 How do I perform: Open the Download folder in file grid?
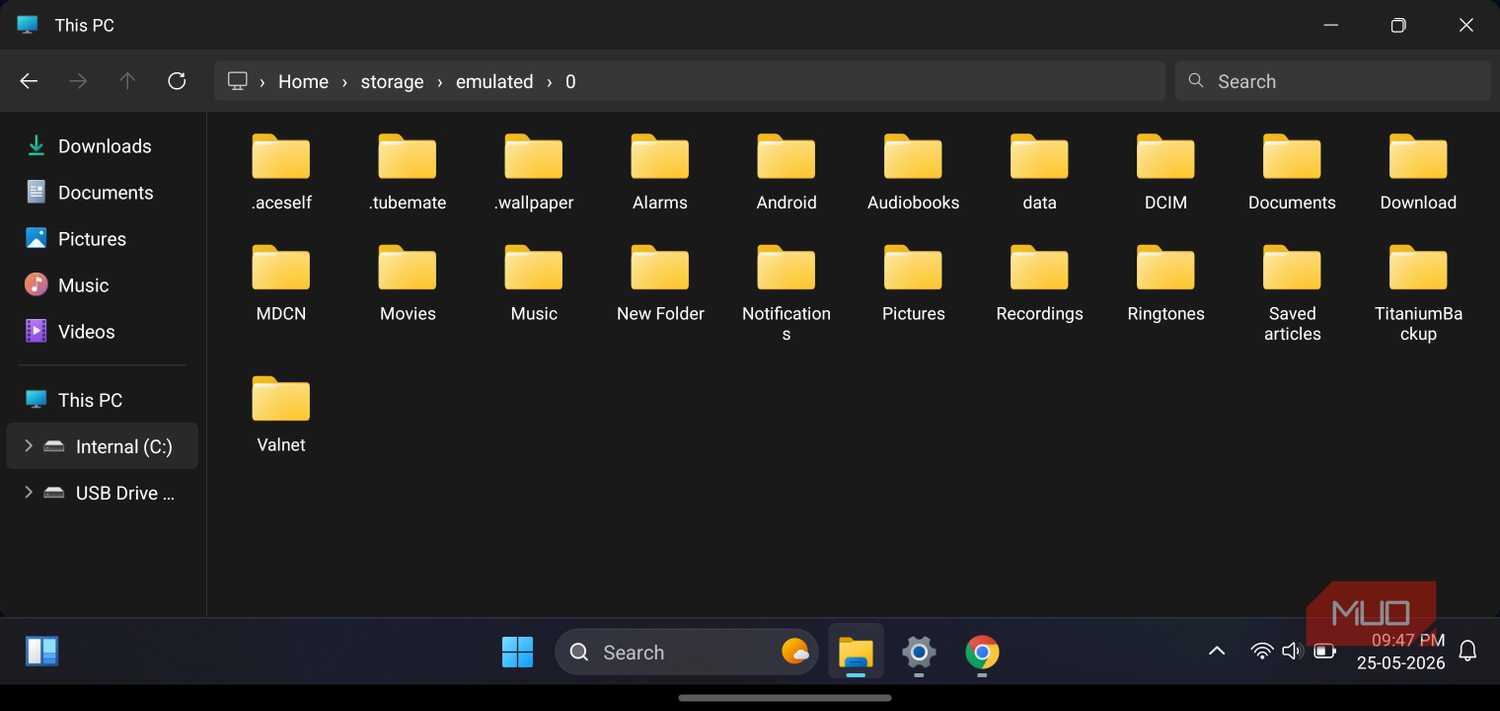coord(1418,173)
